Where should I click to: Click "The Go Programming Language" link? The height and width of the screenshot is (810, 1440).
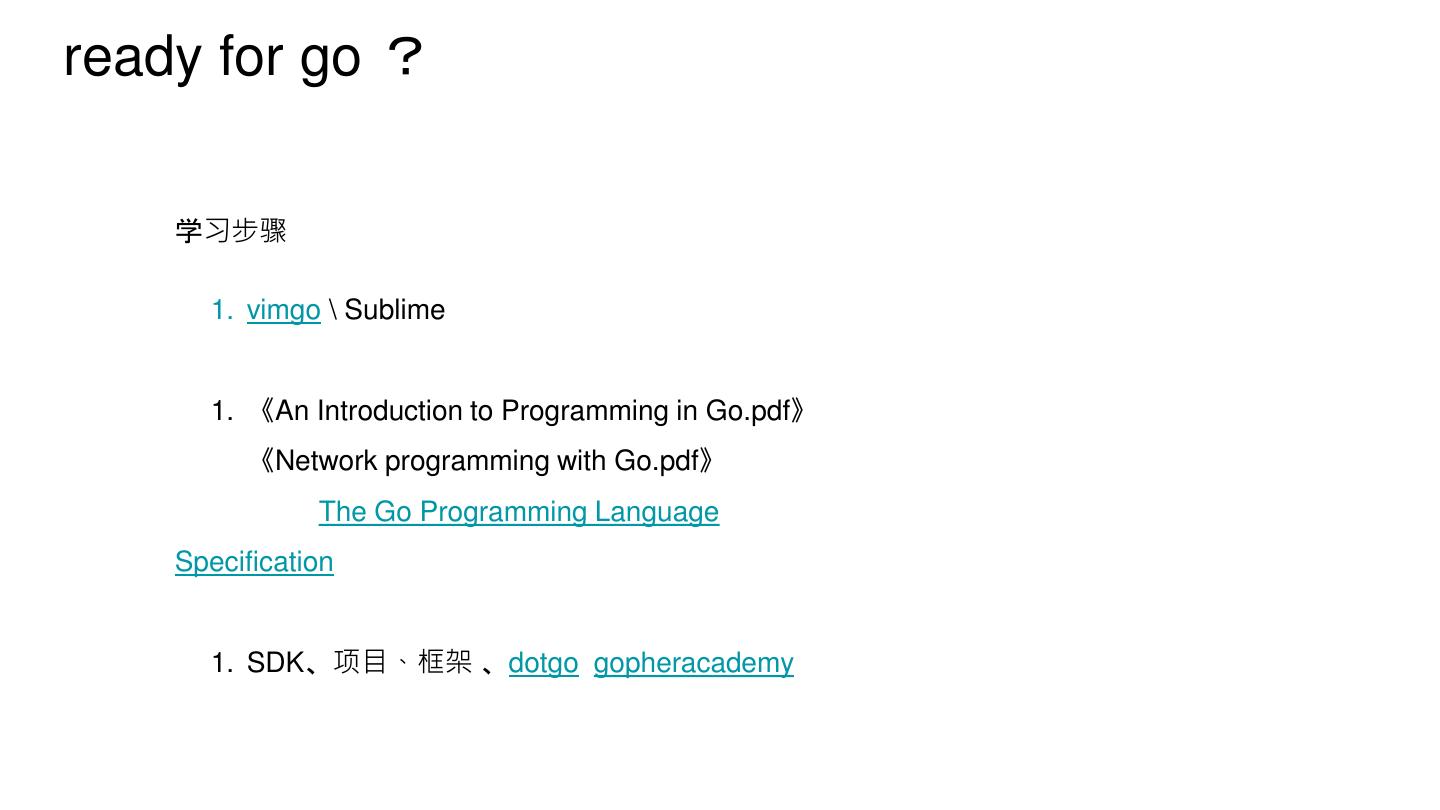518,512
